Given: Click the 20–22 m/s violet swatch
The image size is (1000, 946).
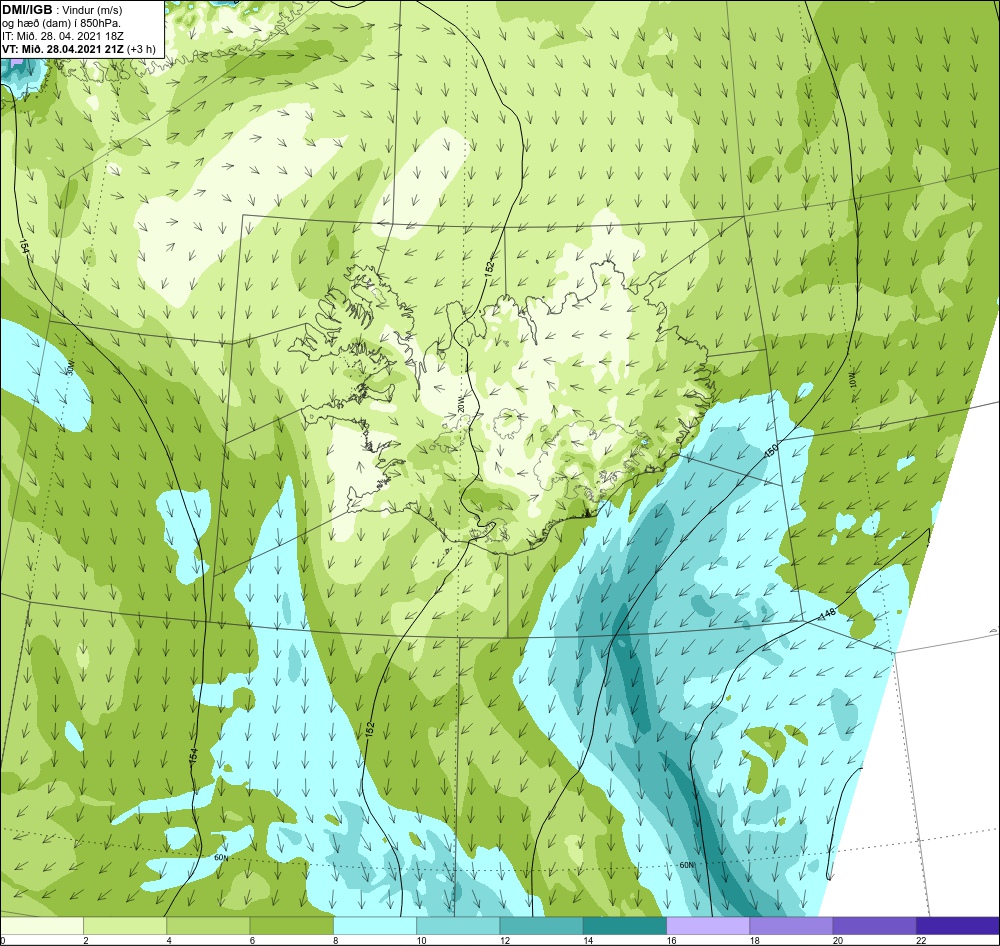Looking at the screenshot, I should (875, 925).
